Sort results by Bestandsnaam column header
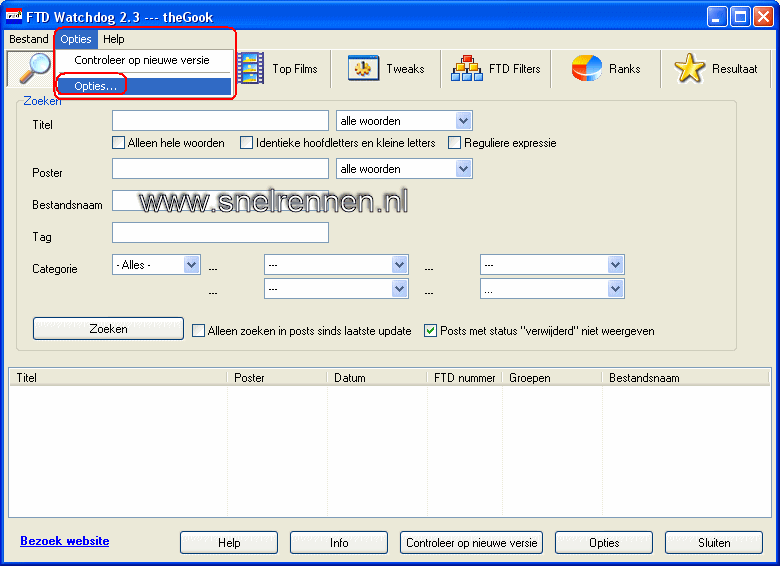The image size is (780, 566). click(x=686, y=378)
